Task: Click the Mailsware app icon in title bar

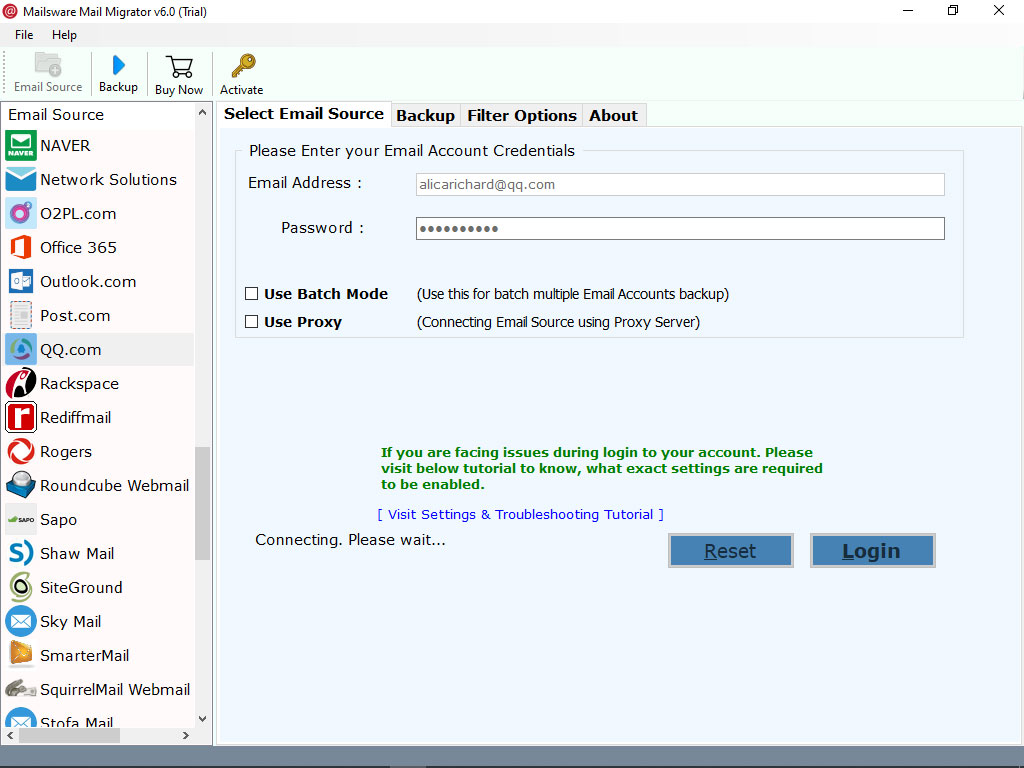Action: pyautogui.click(x=10, y=11)
